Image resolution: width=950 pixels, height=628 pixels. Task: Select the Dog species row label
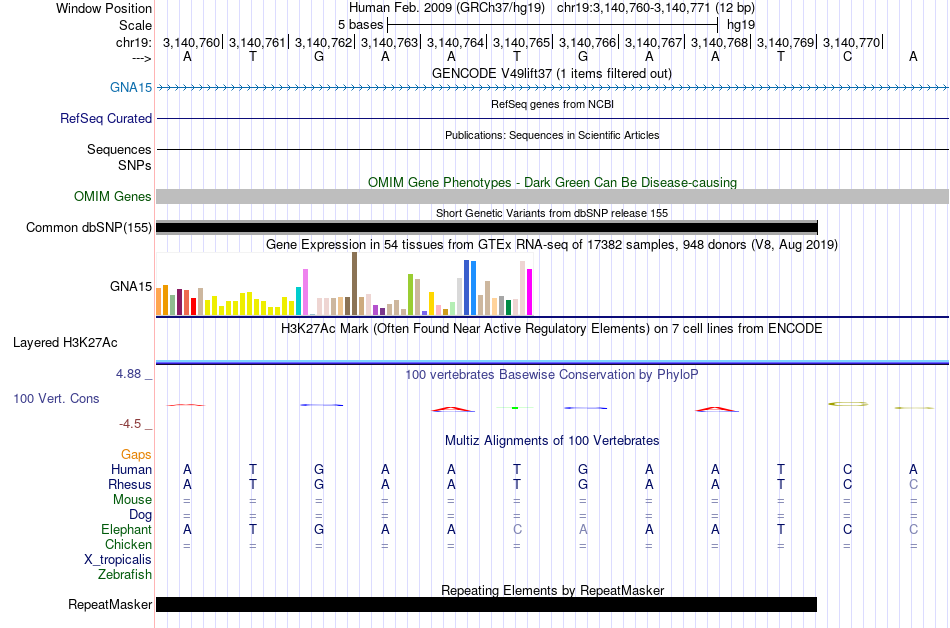140,514
